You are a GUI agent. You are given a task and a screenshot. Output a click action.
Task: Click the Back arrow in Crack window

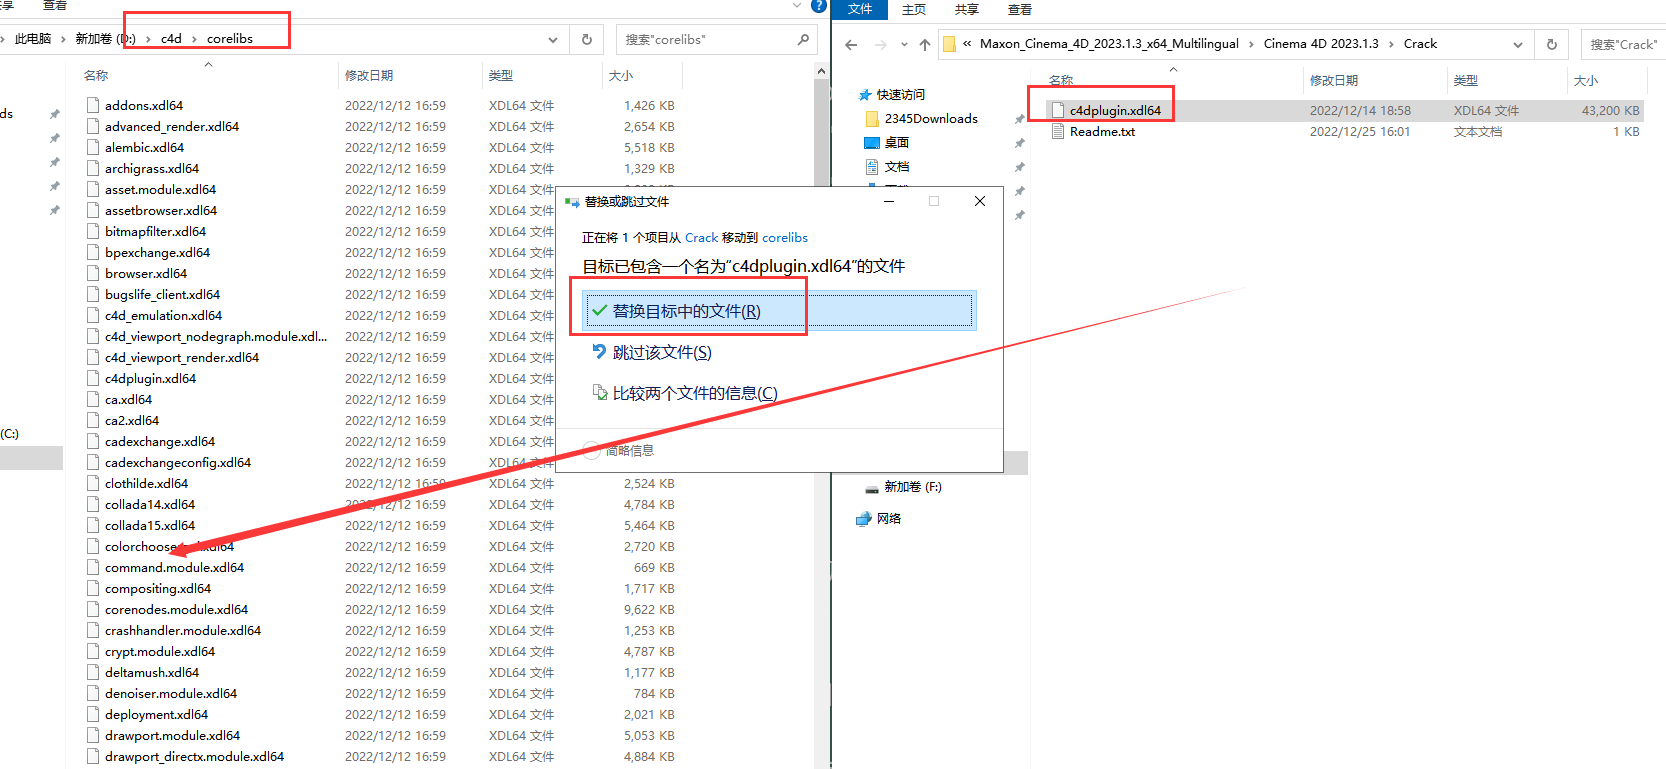851,44
